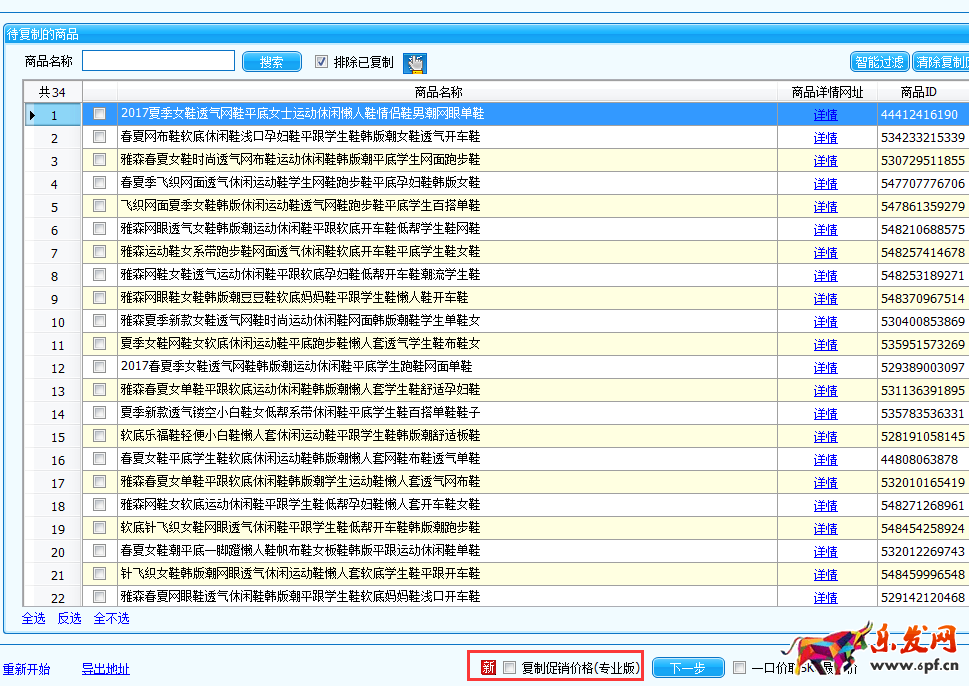Click 下一步 to proceed
Viewport: 969px width, 686px height.
coord(688,668)
